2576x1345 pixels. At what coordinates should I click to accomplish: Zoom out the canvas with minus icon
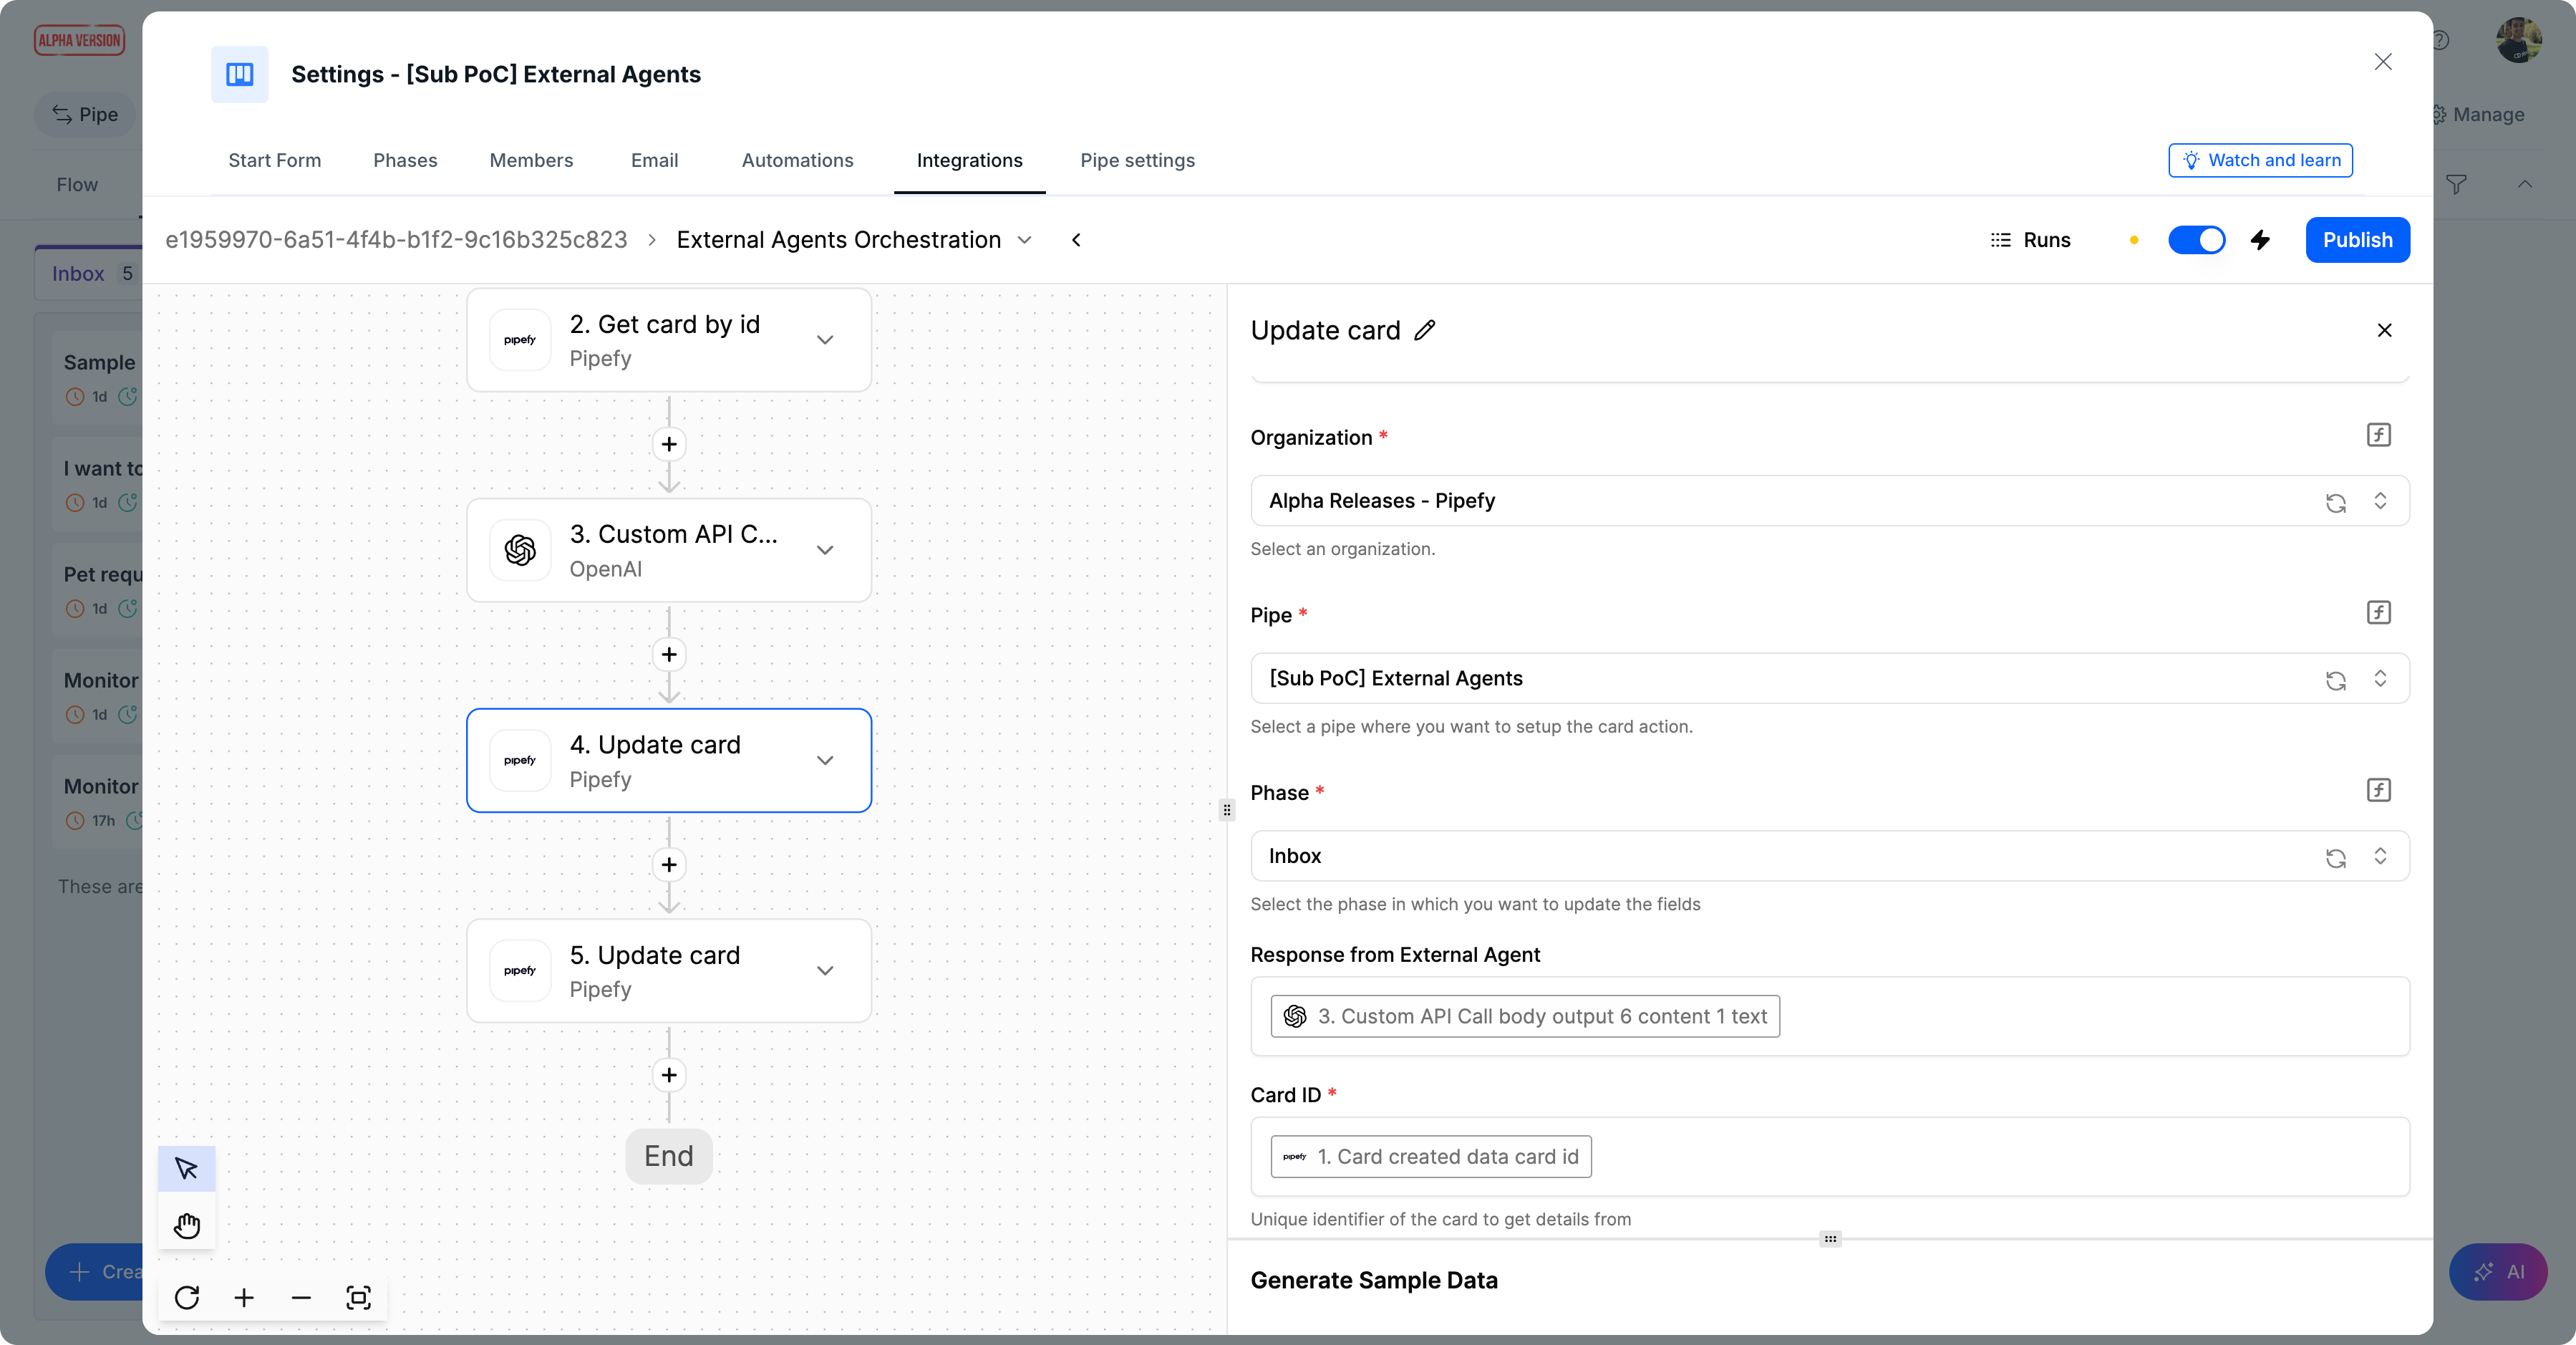(301, 1297)
